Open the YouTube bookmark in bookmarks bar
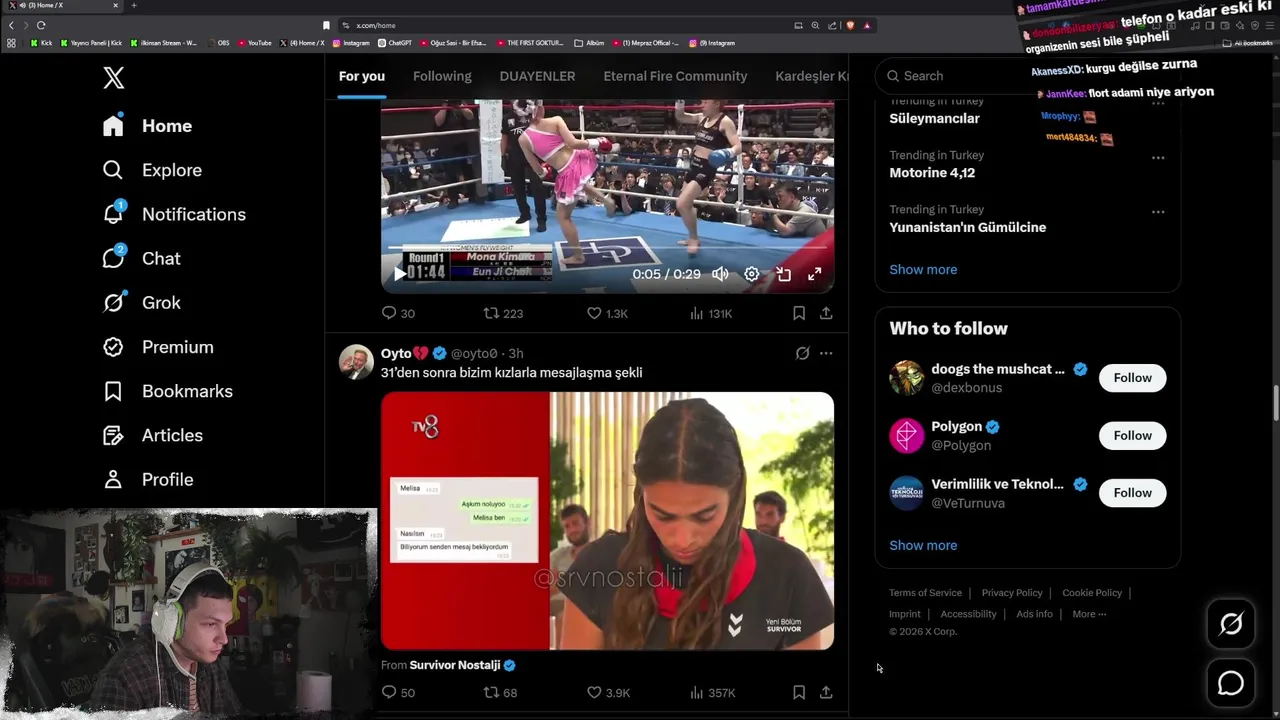1280x720 pixels. tap(255, 43)
